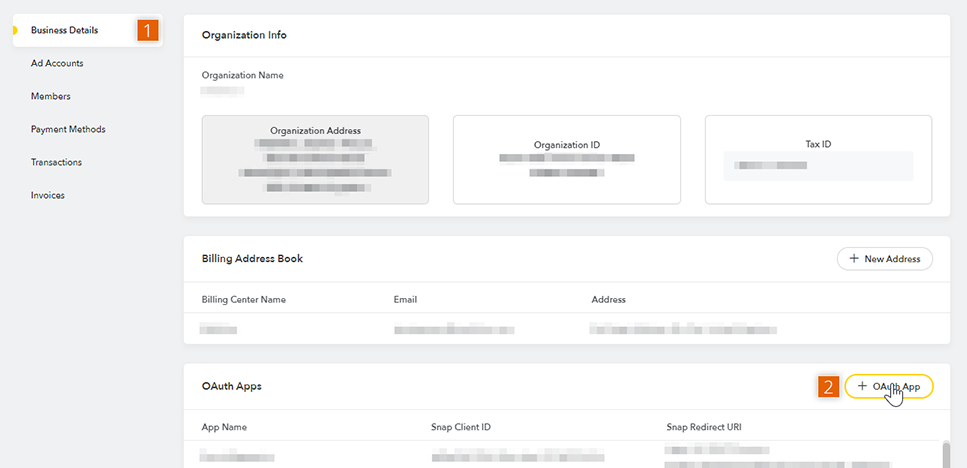Click the Organization Name label
This screenshot has width=967, height=468.
[x=242, y=75]
